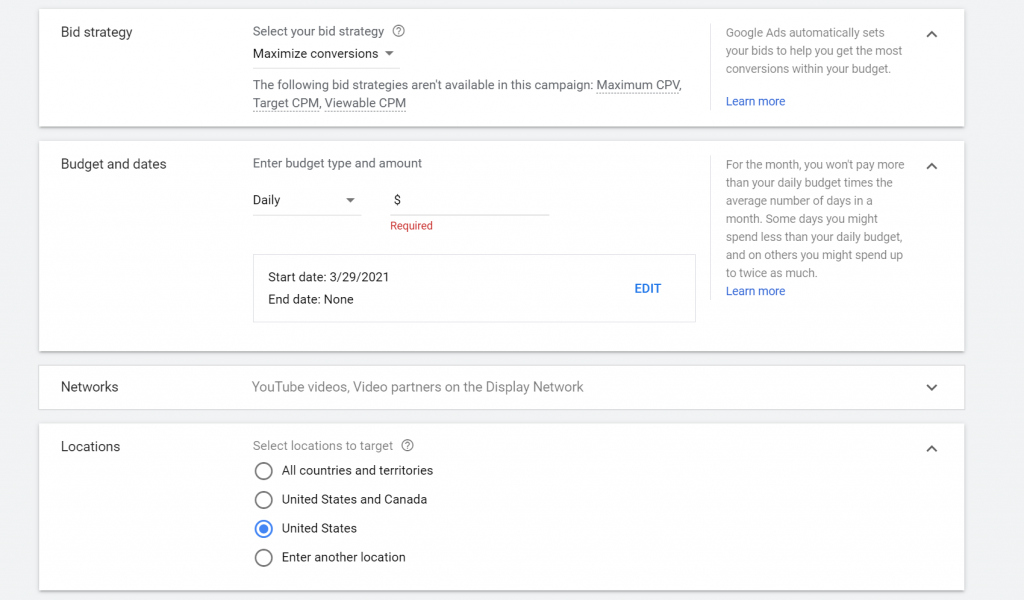Expand the Networks section
Screen dimensions: 1024x600
tap(932, 387)
